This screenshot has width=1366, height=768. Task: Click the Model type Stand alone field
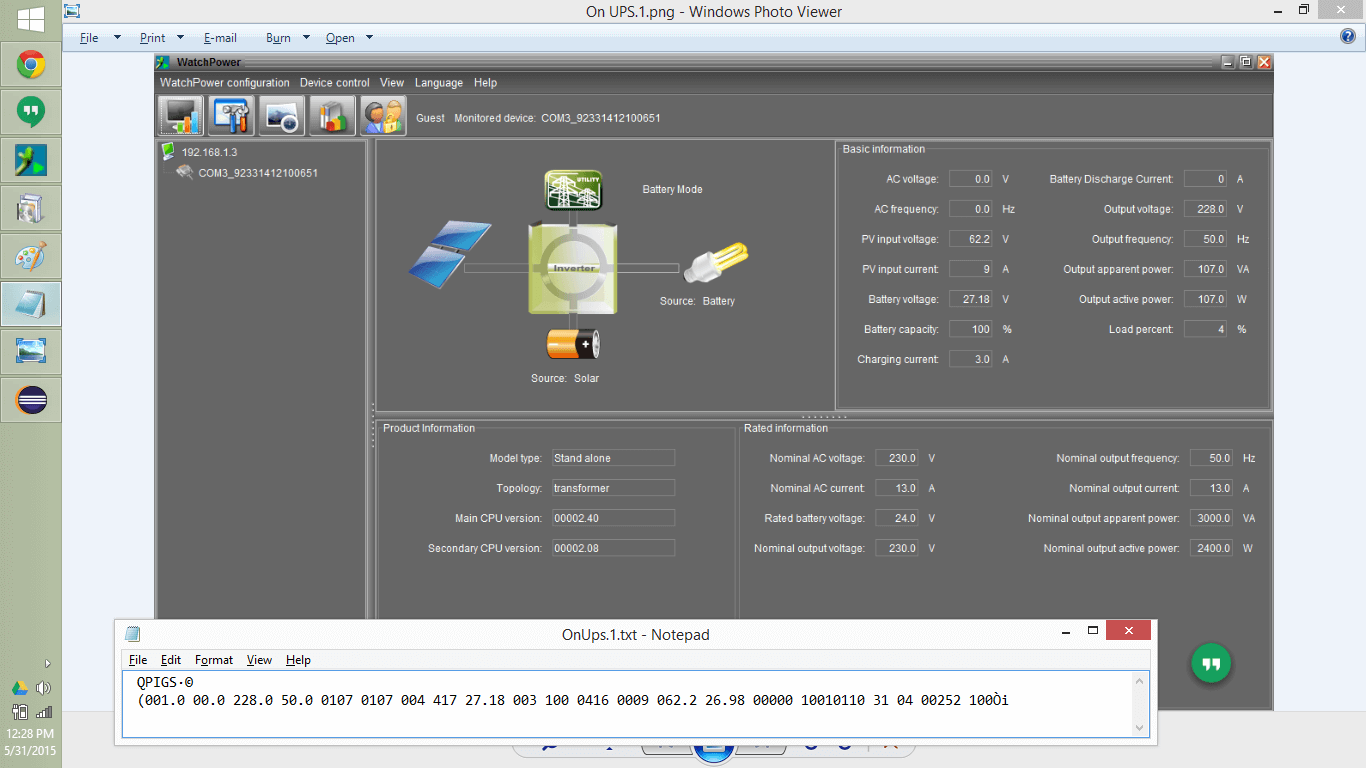[614, 458]
